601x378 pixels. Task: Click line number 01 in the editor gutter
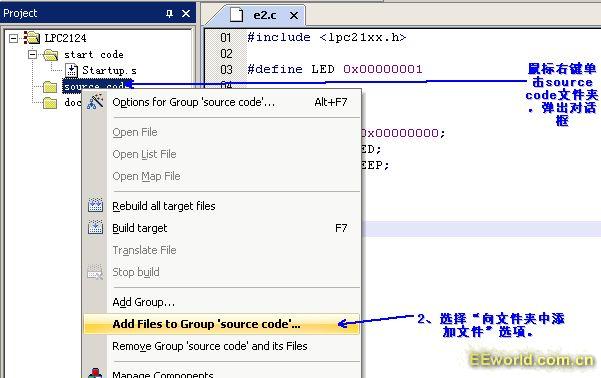click(226, 38)
